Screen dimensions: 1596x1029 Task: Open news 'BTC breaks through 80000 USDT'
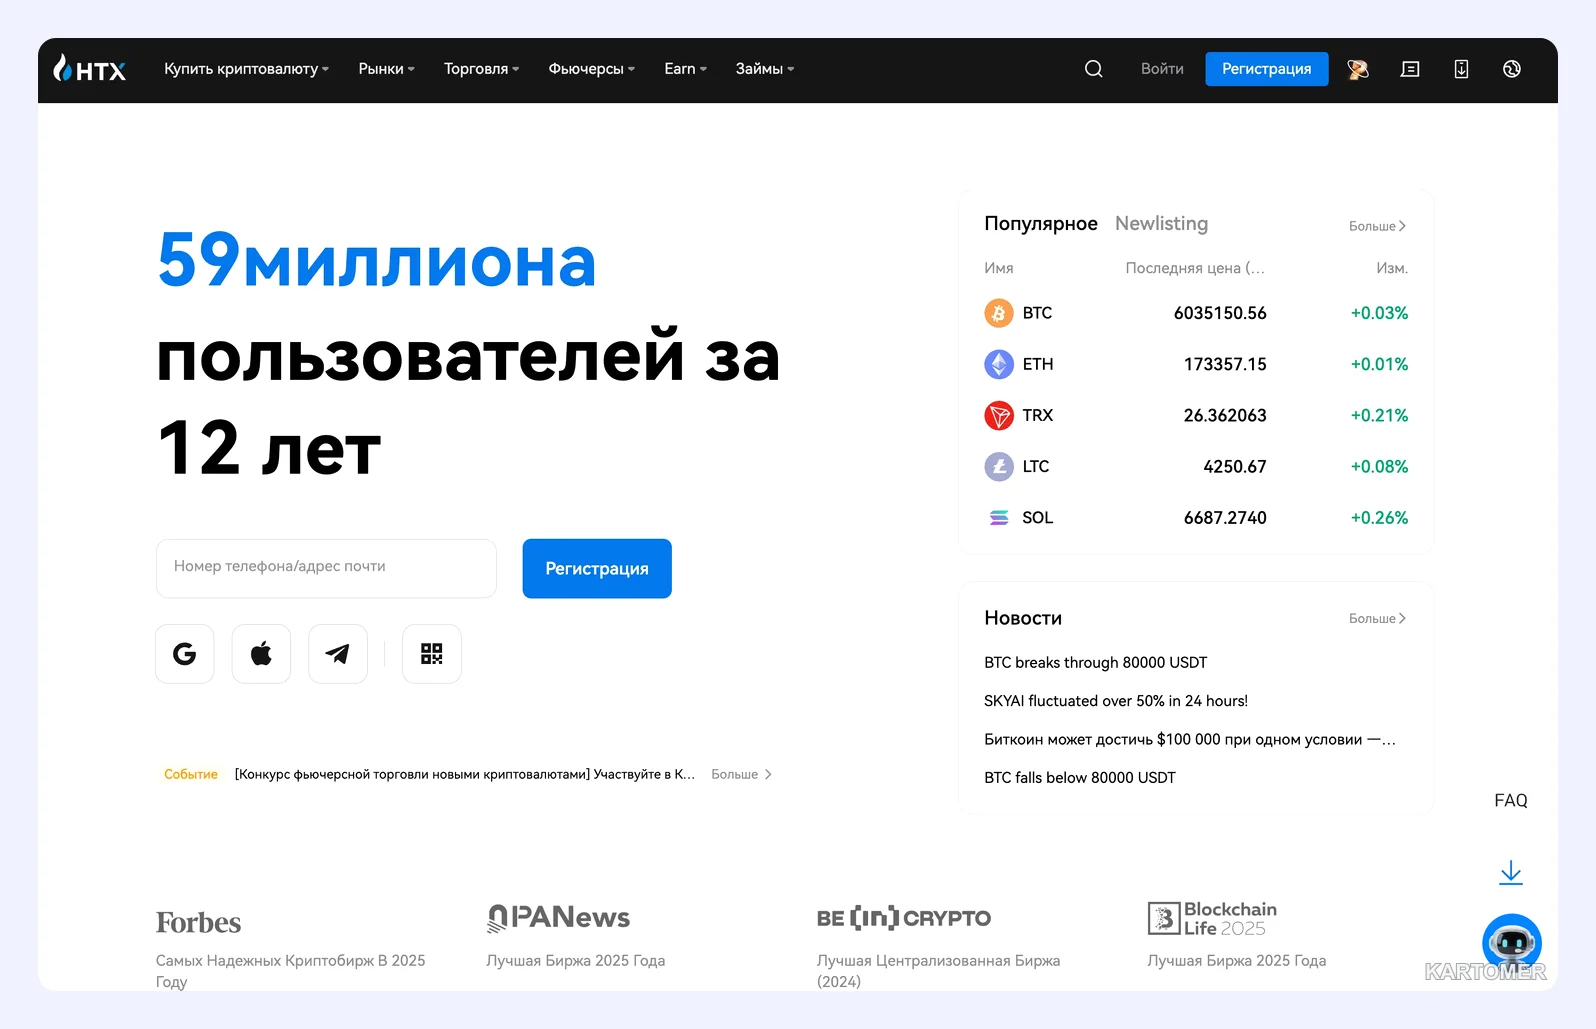pos(1095,663)
